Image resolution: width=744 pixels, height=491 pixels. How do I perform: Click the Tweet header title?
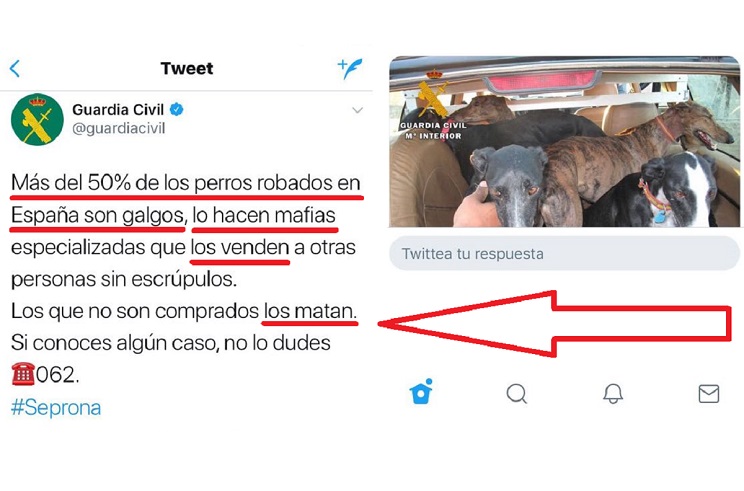click(x=187, y=68)
